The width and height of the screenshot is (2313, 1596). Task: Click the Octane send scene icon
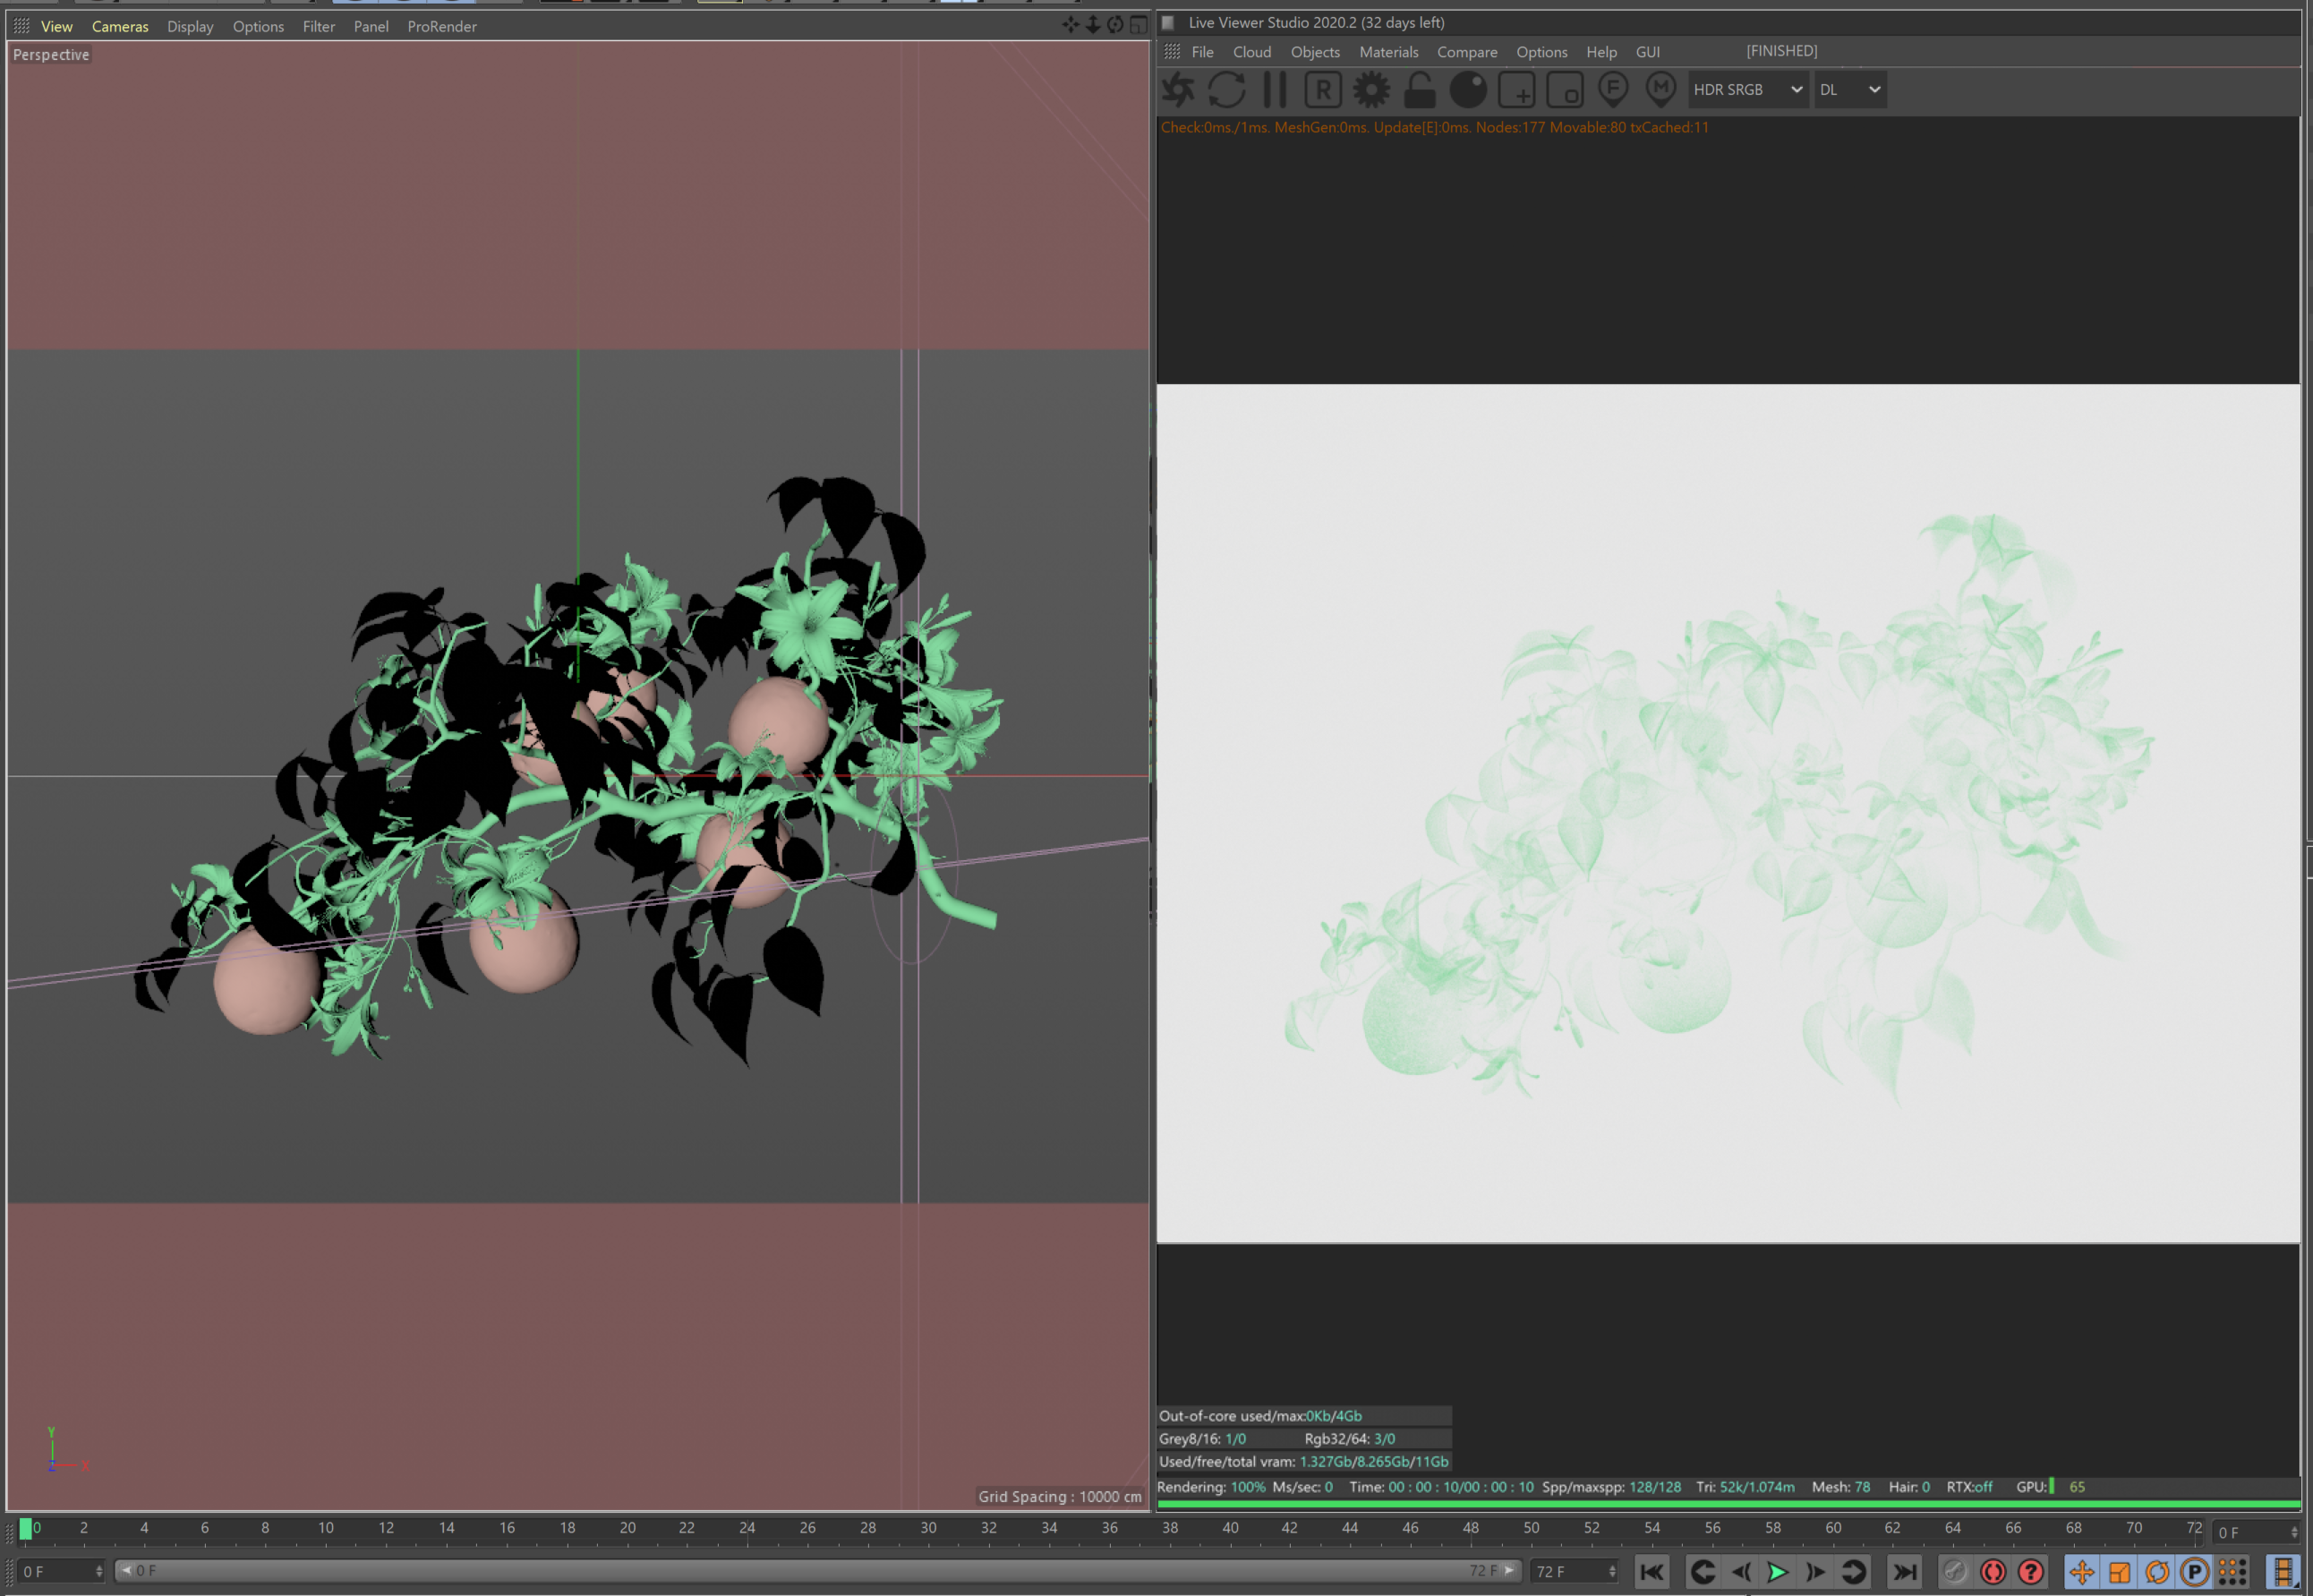[1178, 90]
